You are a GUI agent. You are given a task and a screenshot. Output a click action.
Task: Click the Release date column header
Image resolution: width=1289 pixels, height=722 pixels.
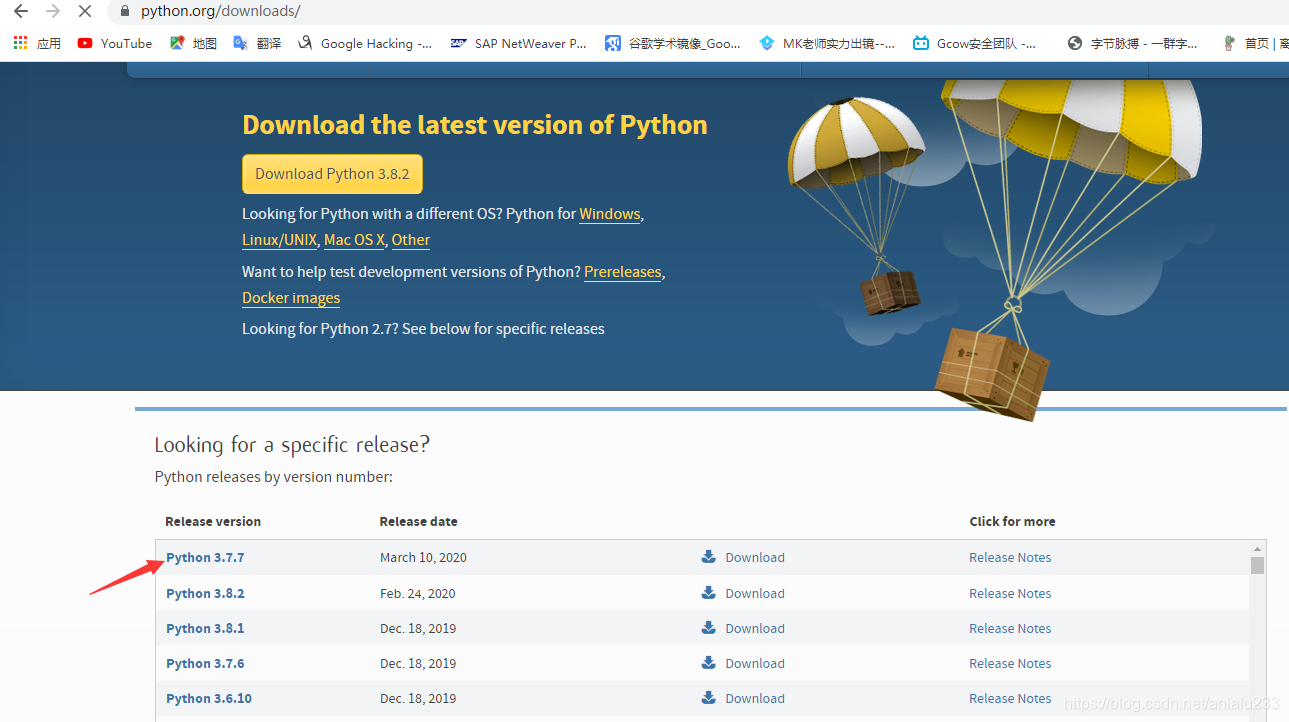click(x=418, y=521)
